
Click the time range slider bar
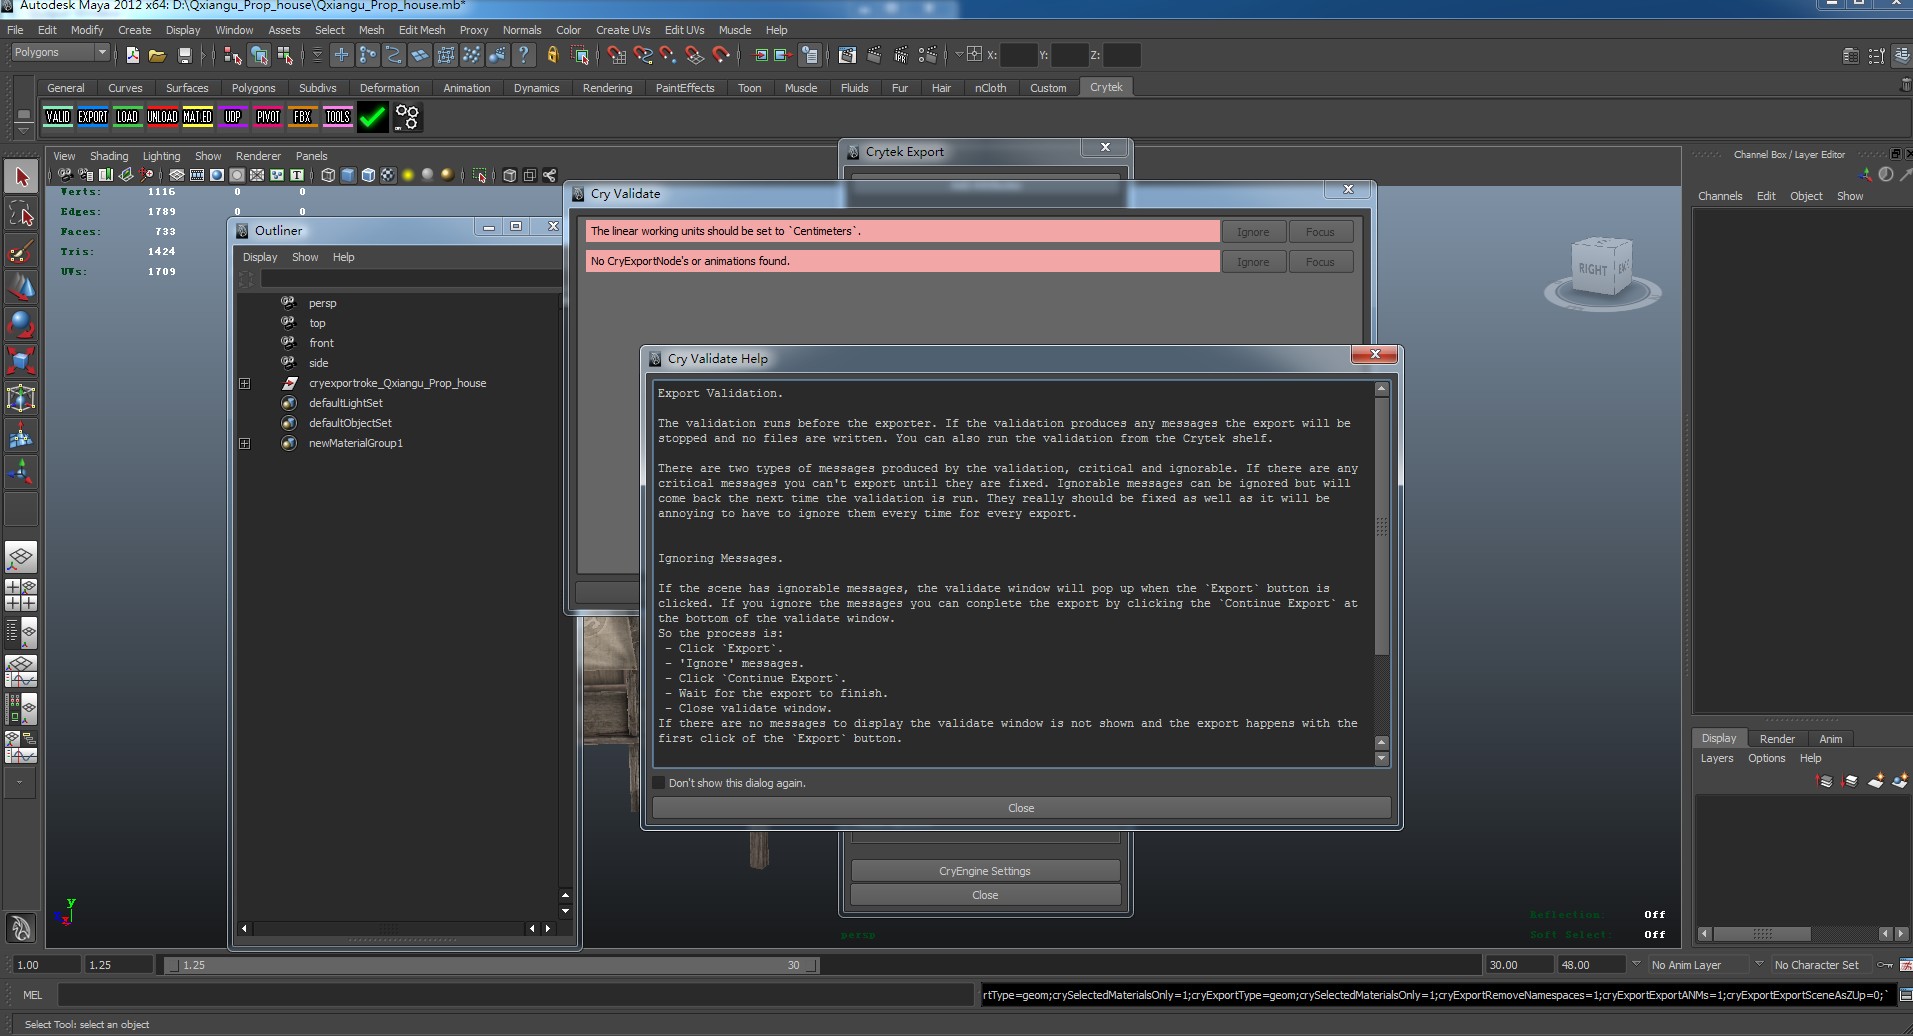click(492, 965)
